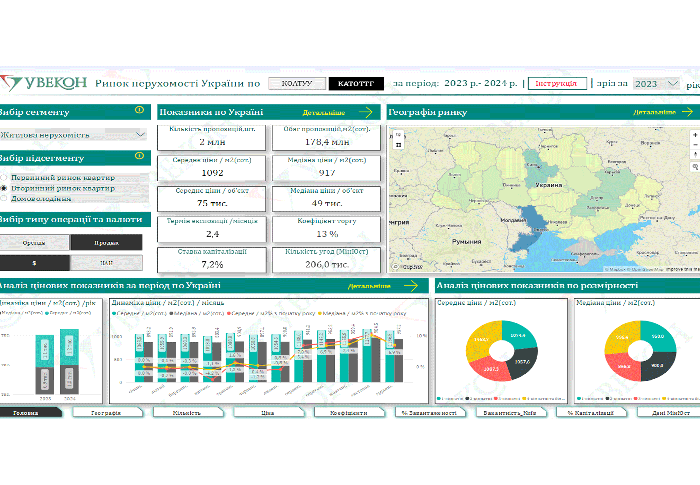700x485 pixels.
Task: Zoom in on the map
Action: pos(695,135)
